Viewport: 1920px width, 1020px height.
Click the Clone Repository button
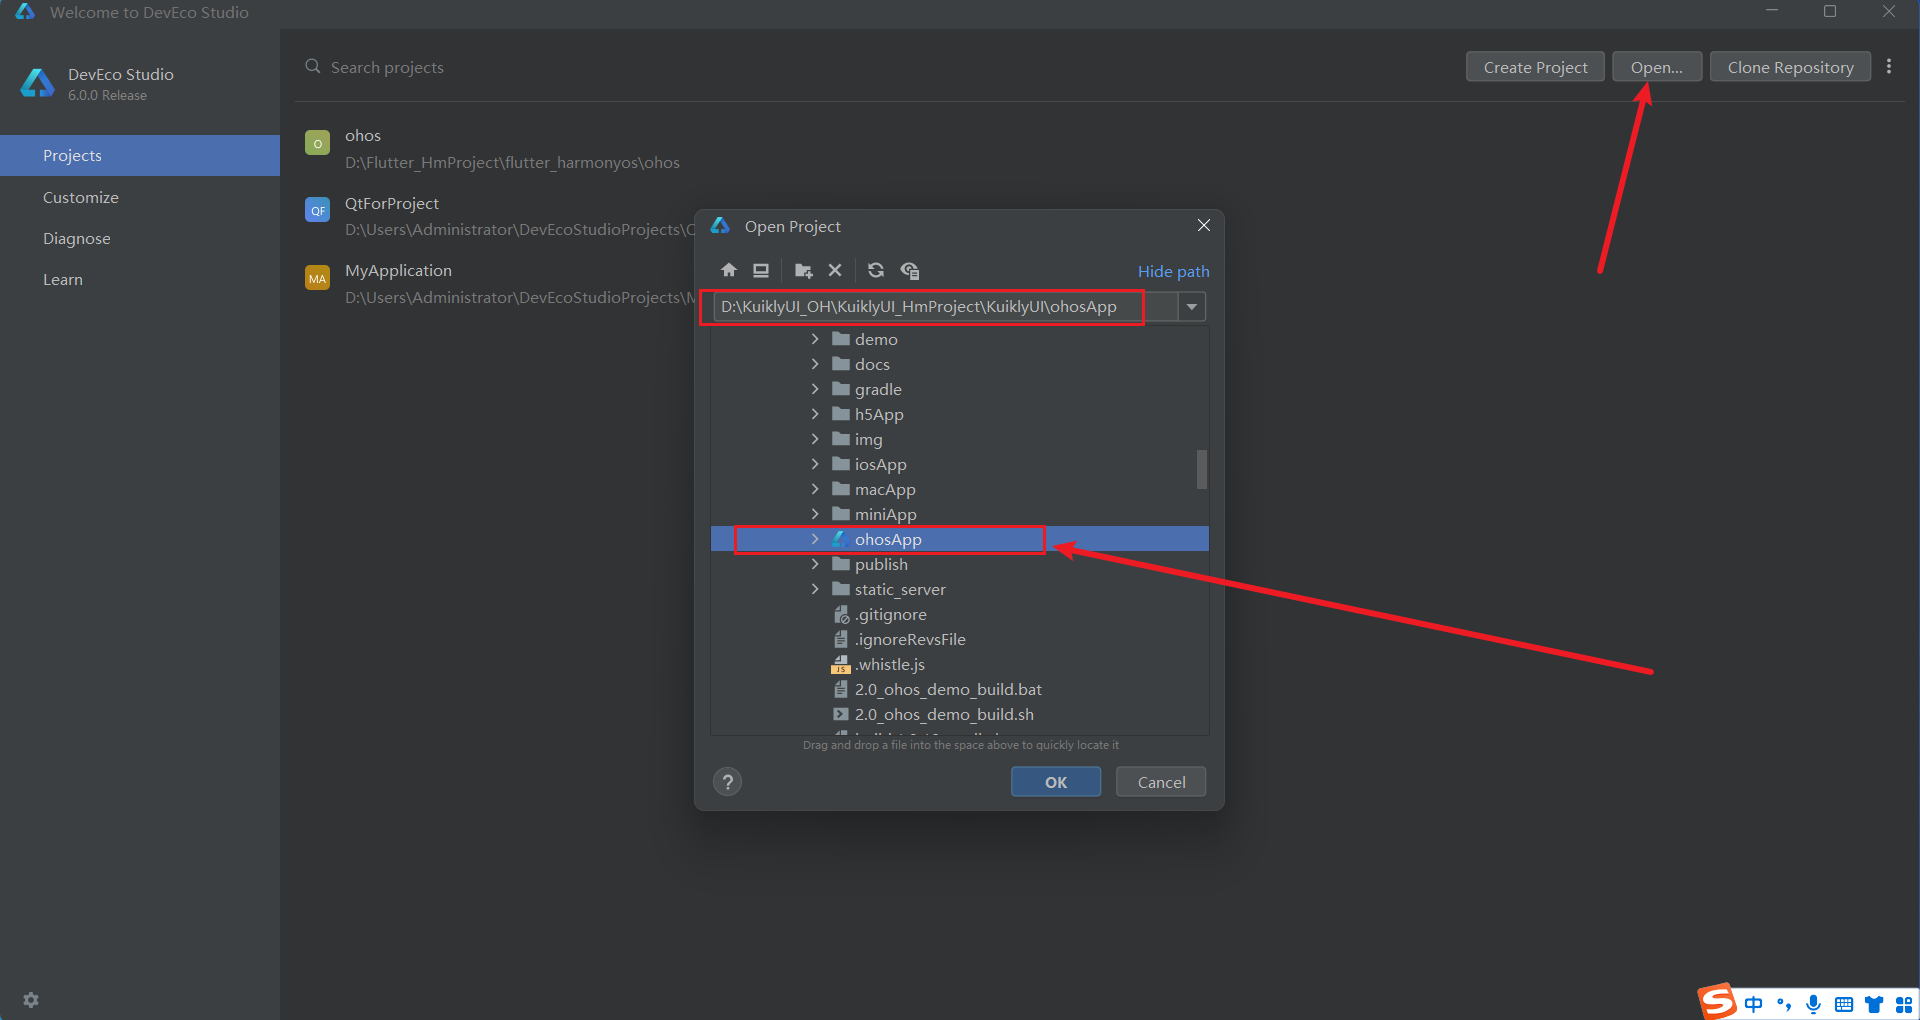[1790, 67]
